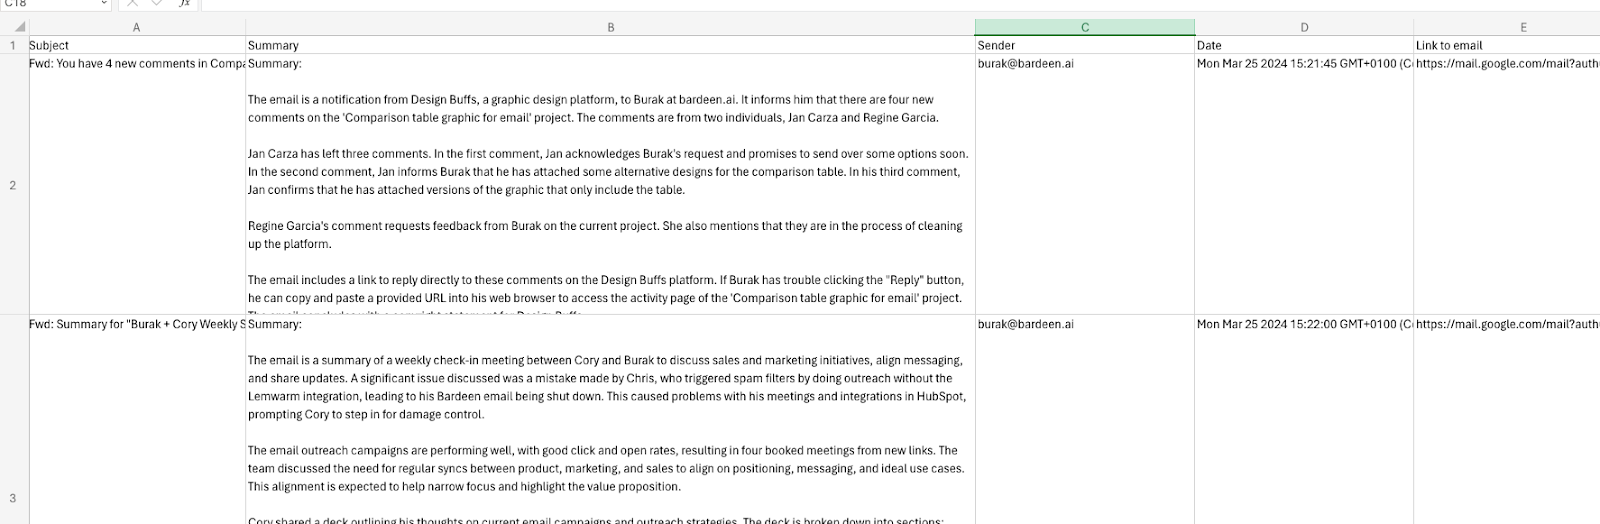Viewport: 1600px width, 524px height.
Task: Select highlighted column C header
Action: (1085, 27)
